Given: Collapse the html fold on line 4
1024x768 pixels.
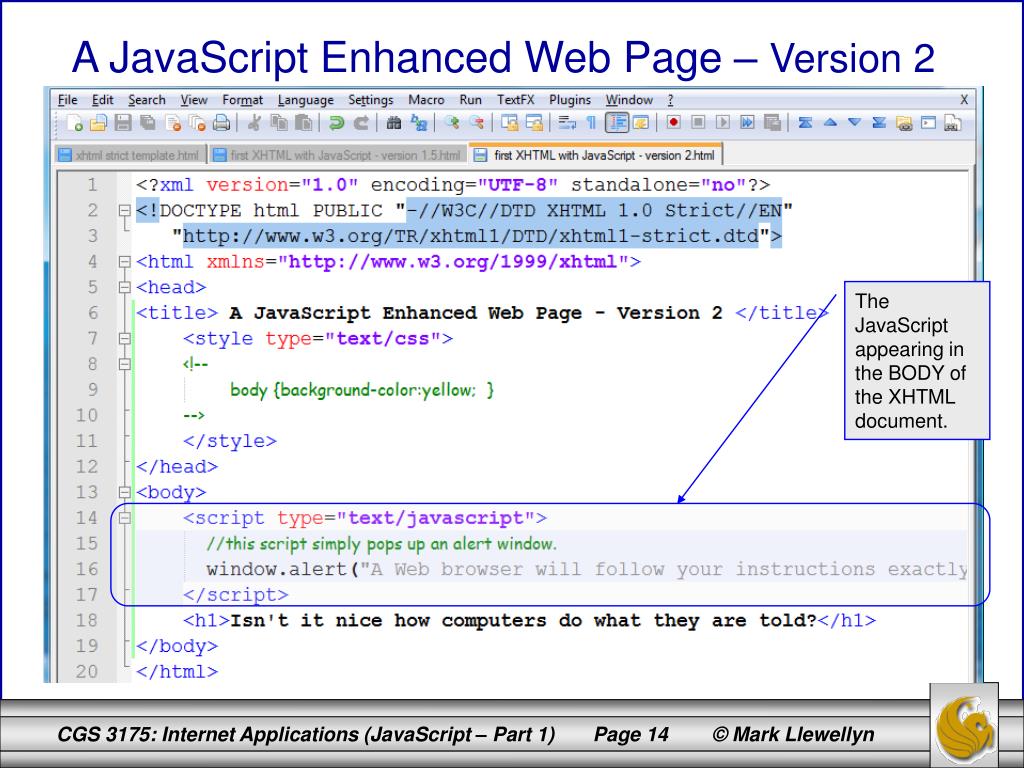Looking at the screenshot, I should point(125,262).
